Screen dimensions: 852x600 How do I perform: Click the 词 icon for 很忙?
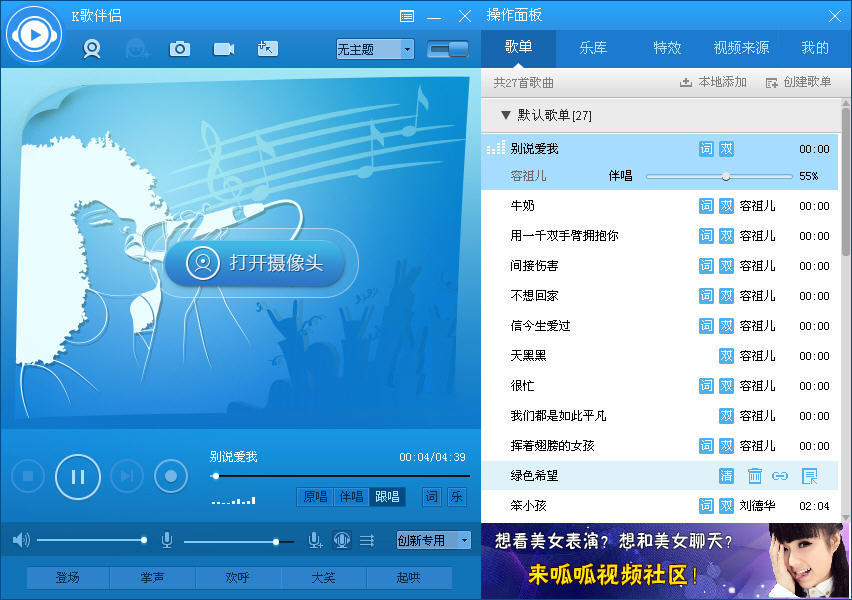pos(706,385)
